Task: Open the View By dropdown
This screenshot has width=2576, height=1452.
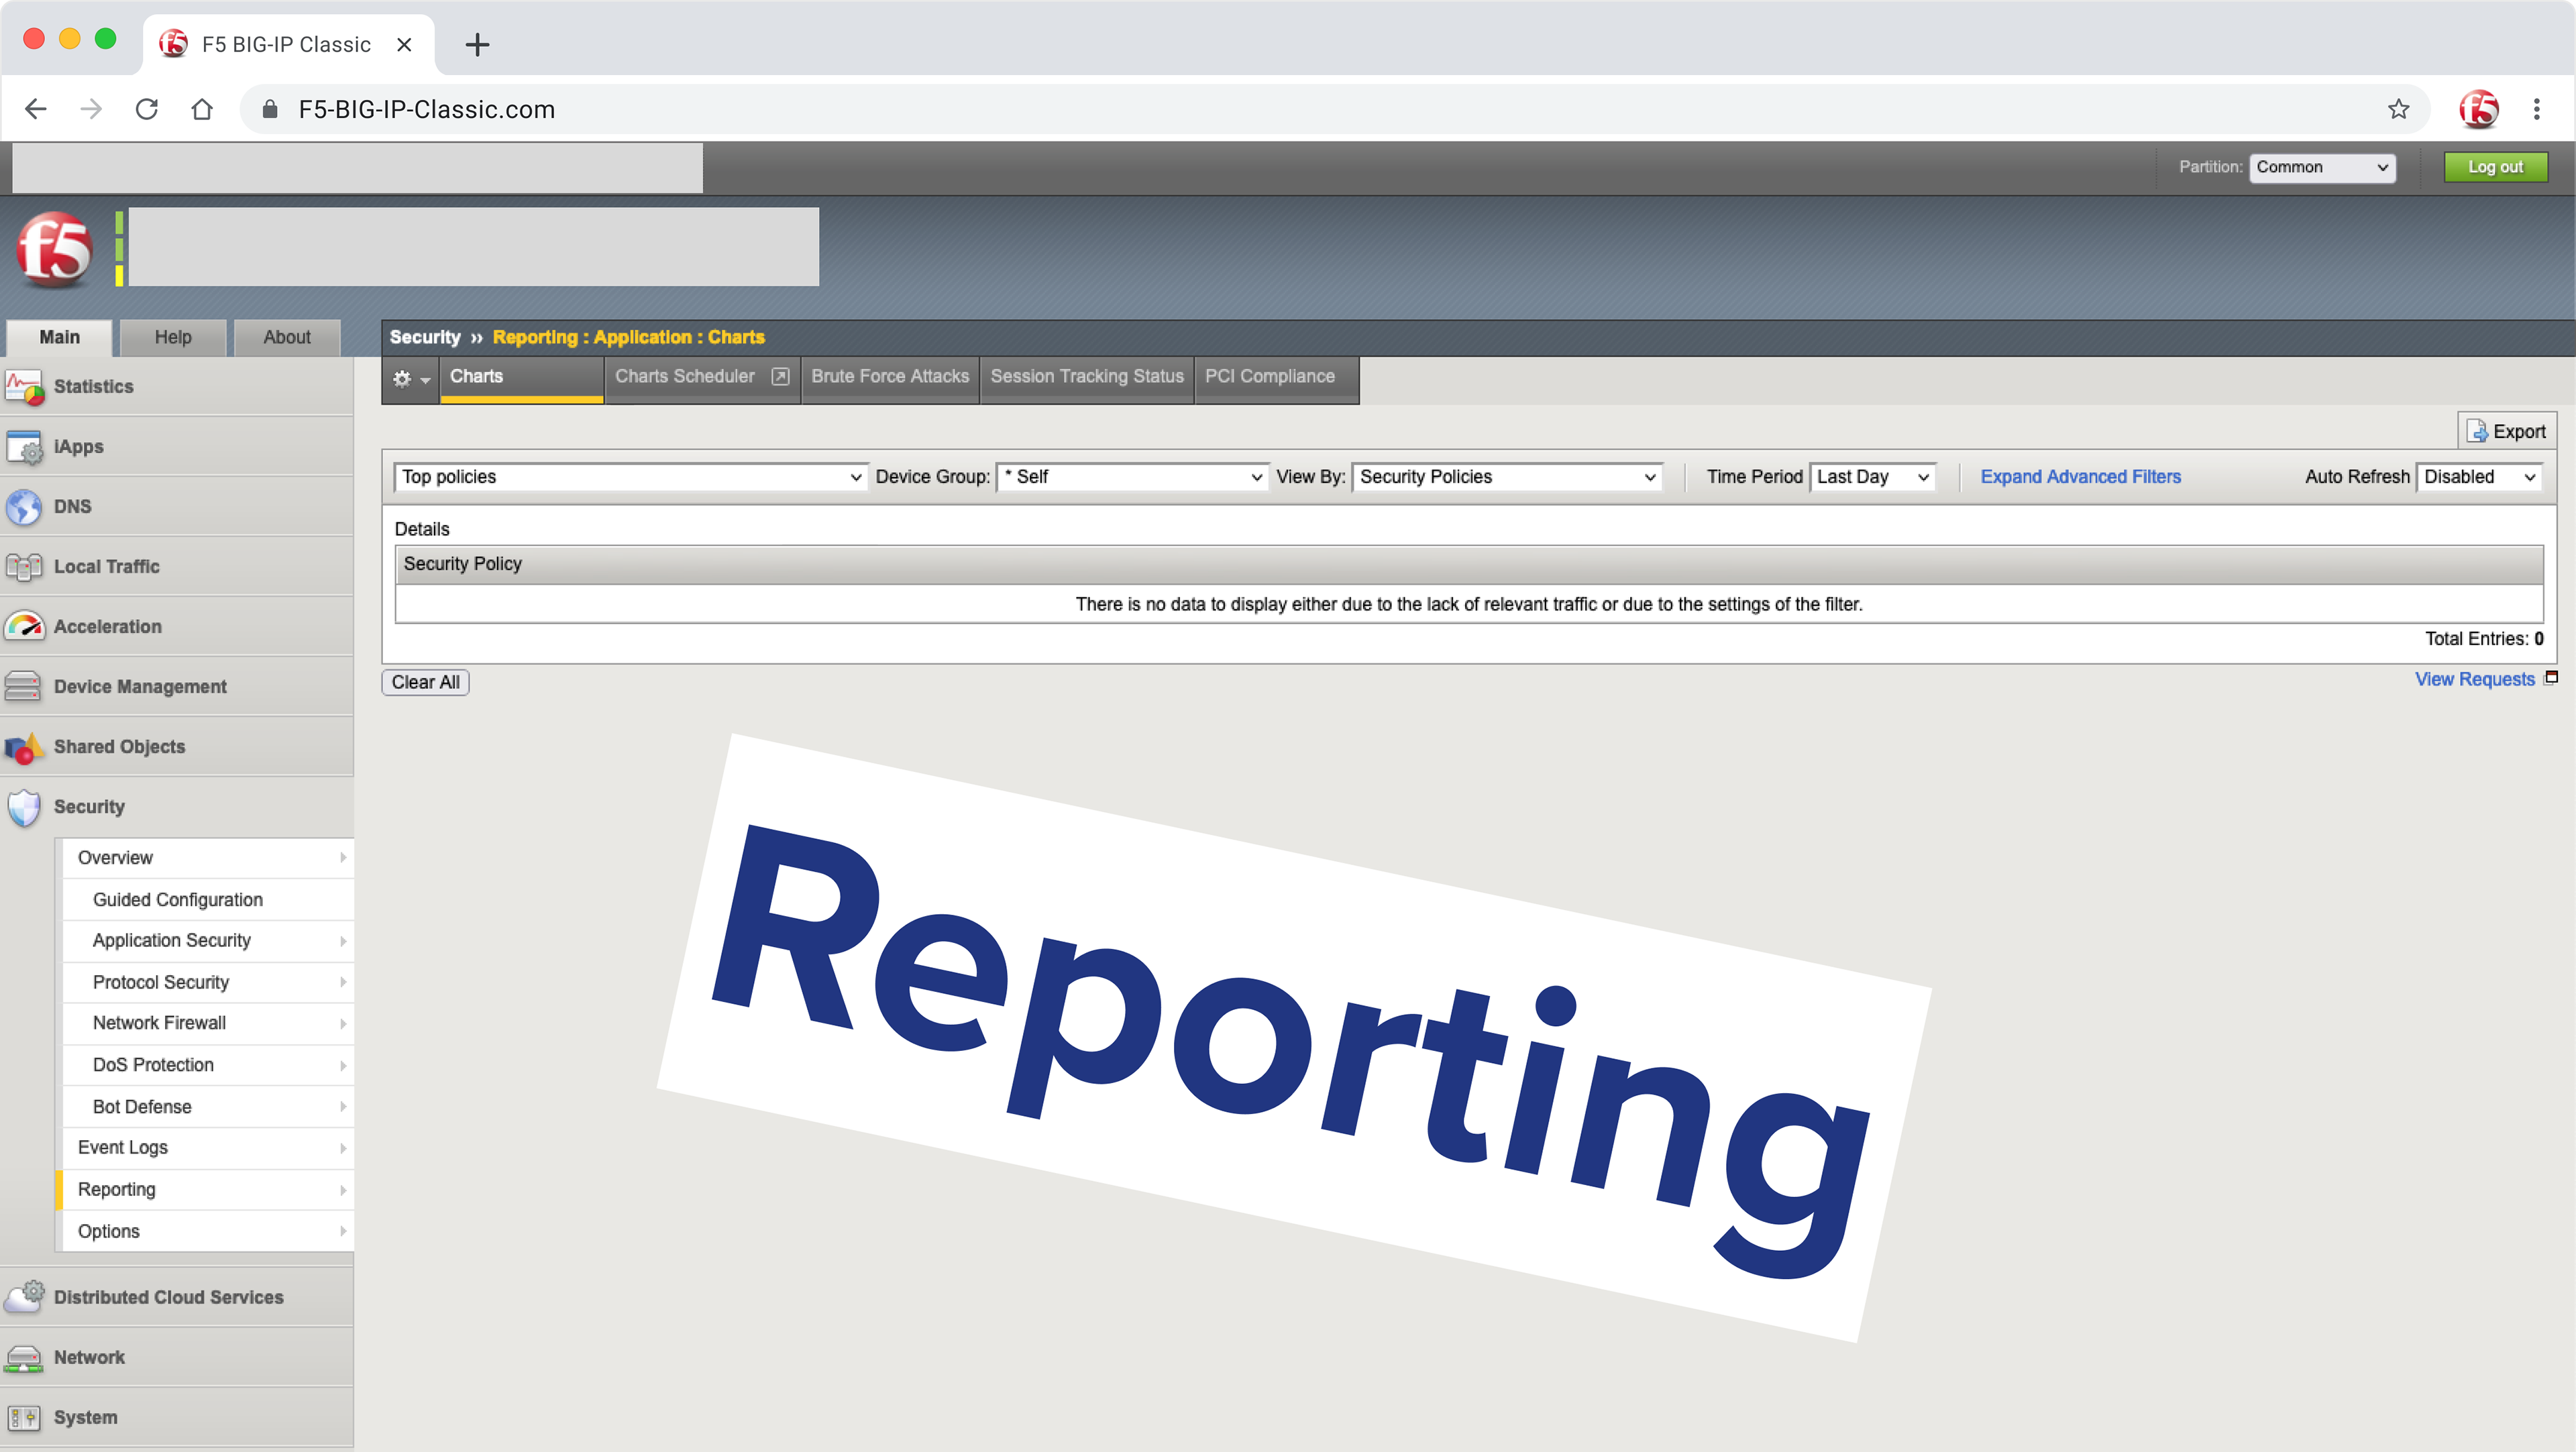Action: point(1507,477)
